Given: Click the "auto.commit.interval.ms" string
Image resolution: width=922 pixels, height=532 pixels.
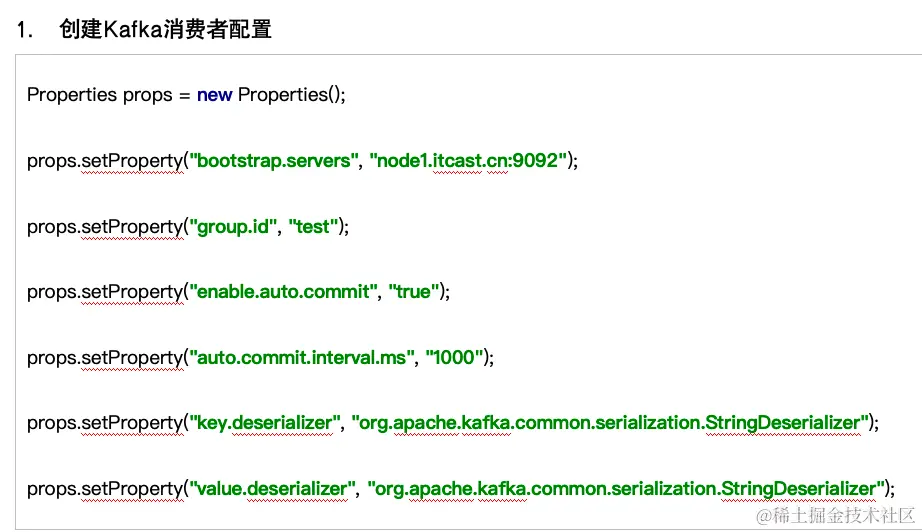Looking at the screenshot, I should [x=302, y=357].
